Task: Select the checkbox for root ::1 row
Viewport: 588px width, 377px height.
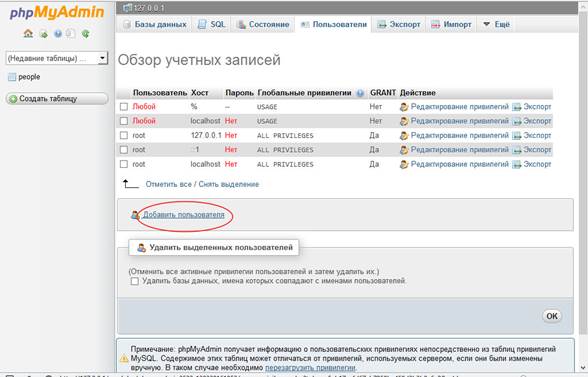Action: 124,150
